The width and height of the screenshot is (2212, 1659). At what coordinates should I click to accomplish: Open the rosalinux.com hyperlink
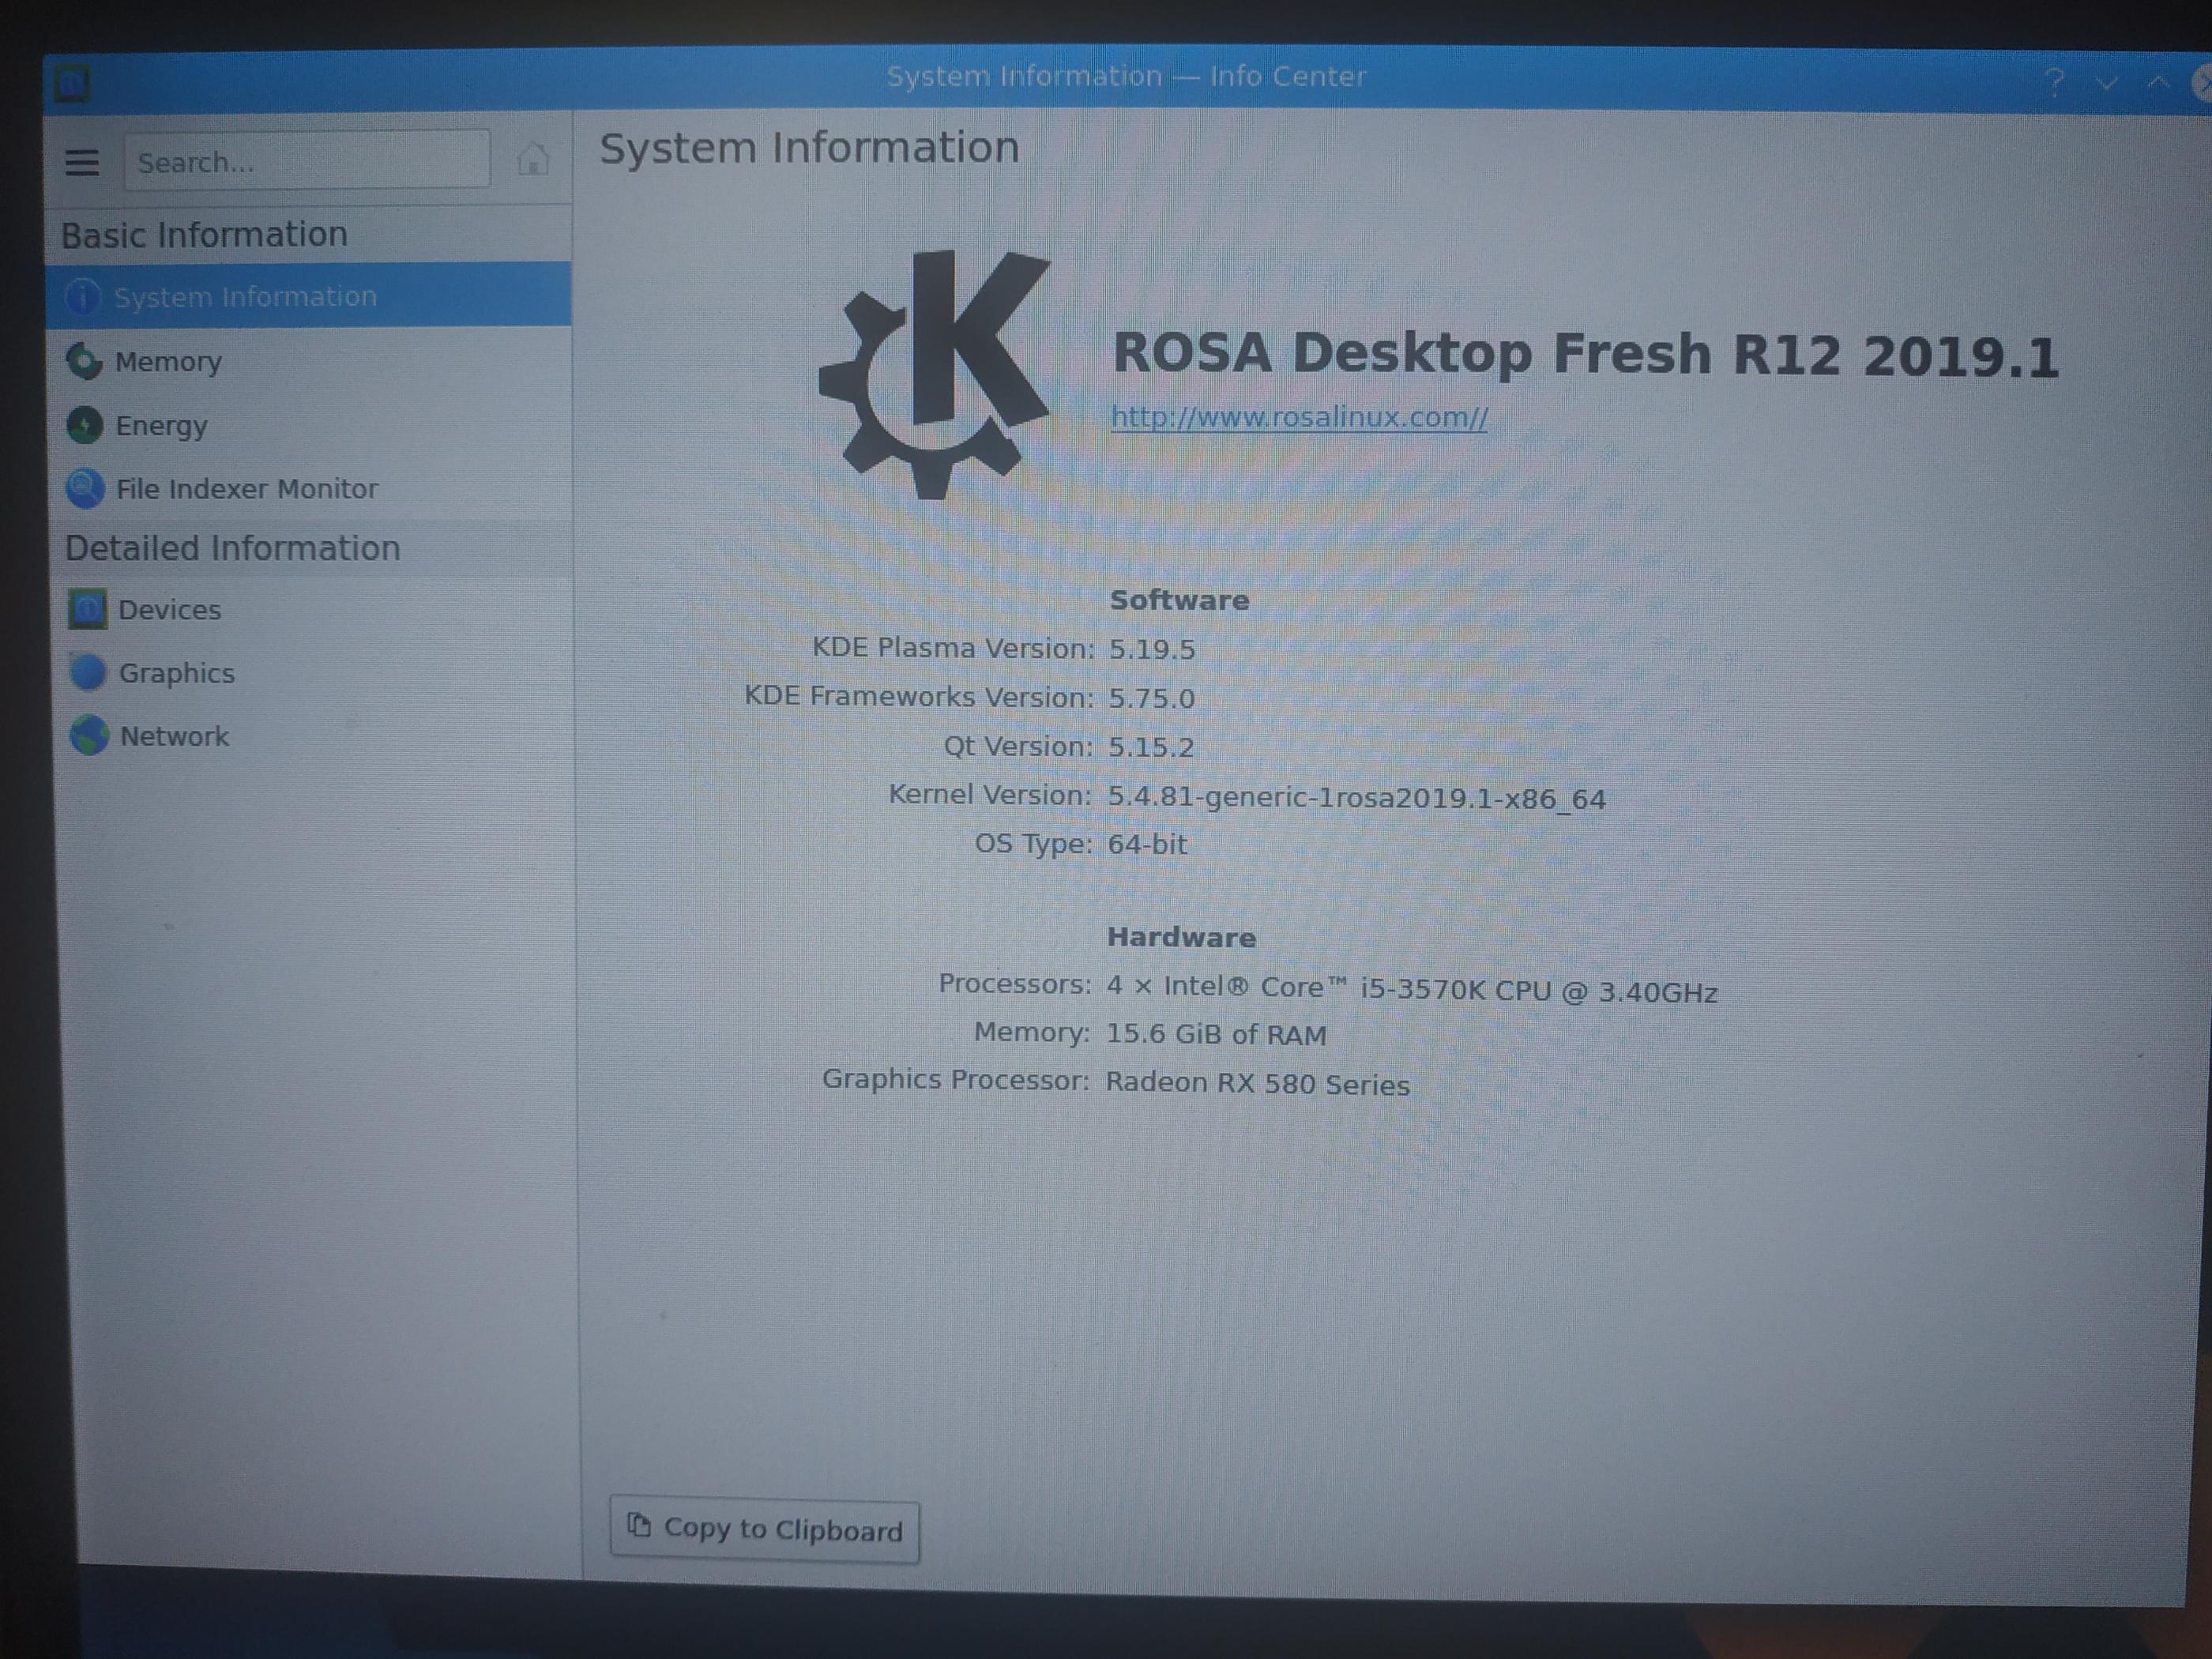1298,417
